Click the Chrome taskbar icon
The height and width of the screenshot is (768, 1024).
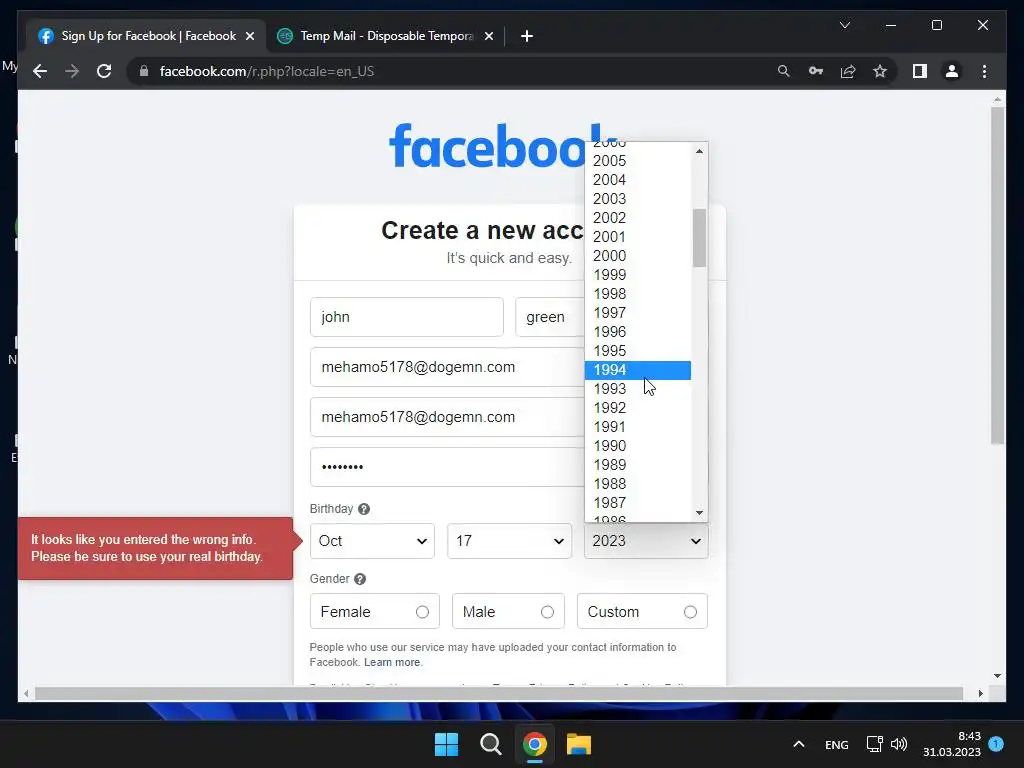tap(534, 744)
